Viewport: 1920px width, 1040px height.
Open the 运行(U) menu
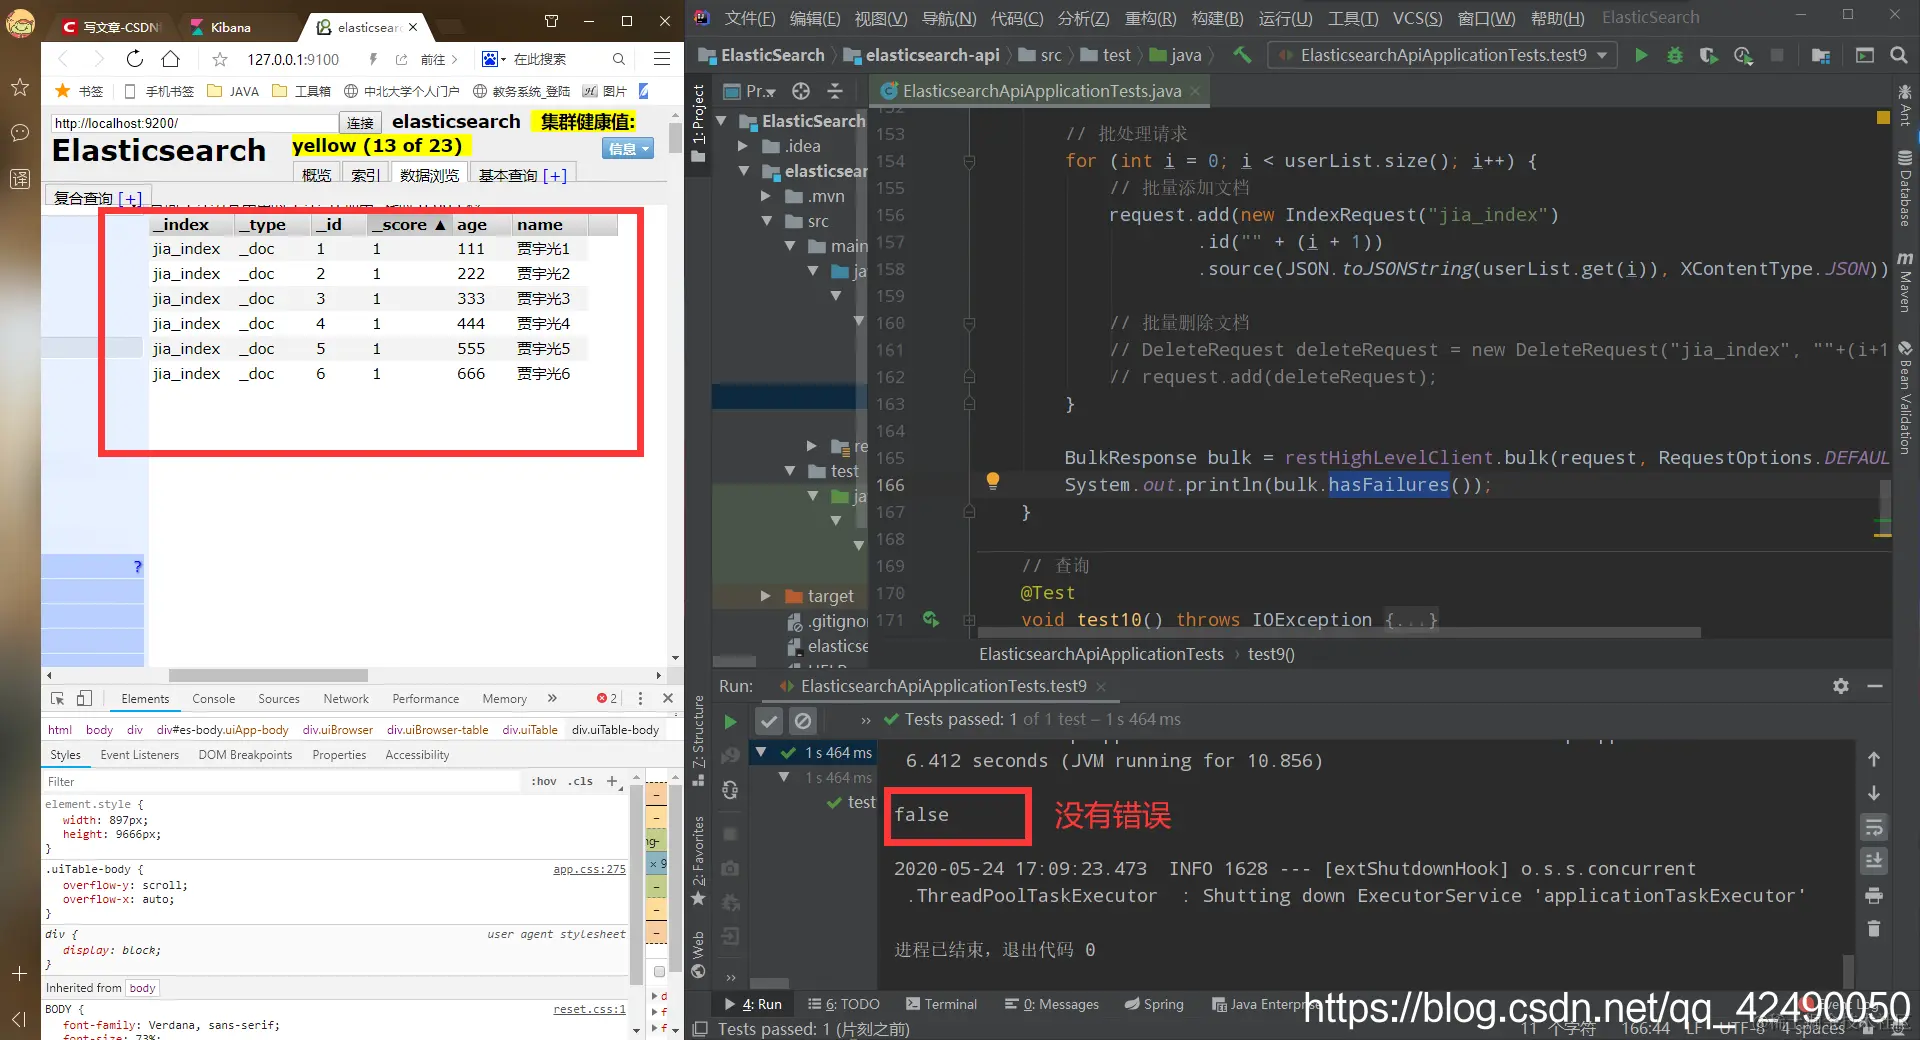click(1285, 18)
